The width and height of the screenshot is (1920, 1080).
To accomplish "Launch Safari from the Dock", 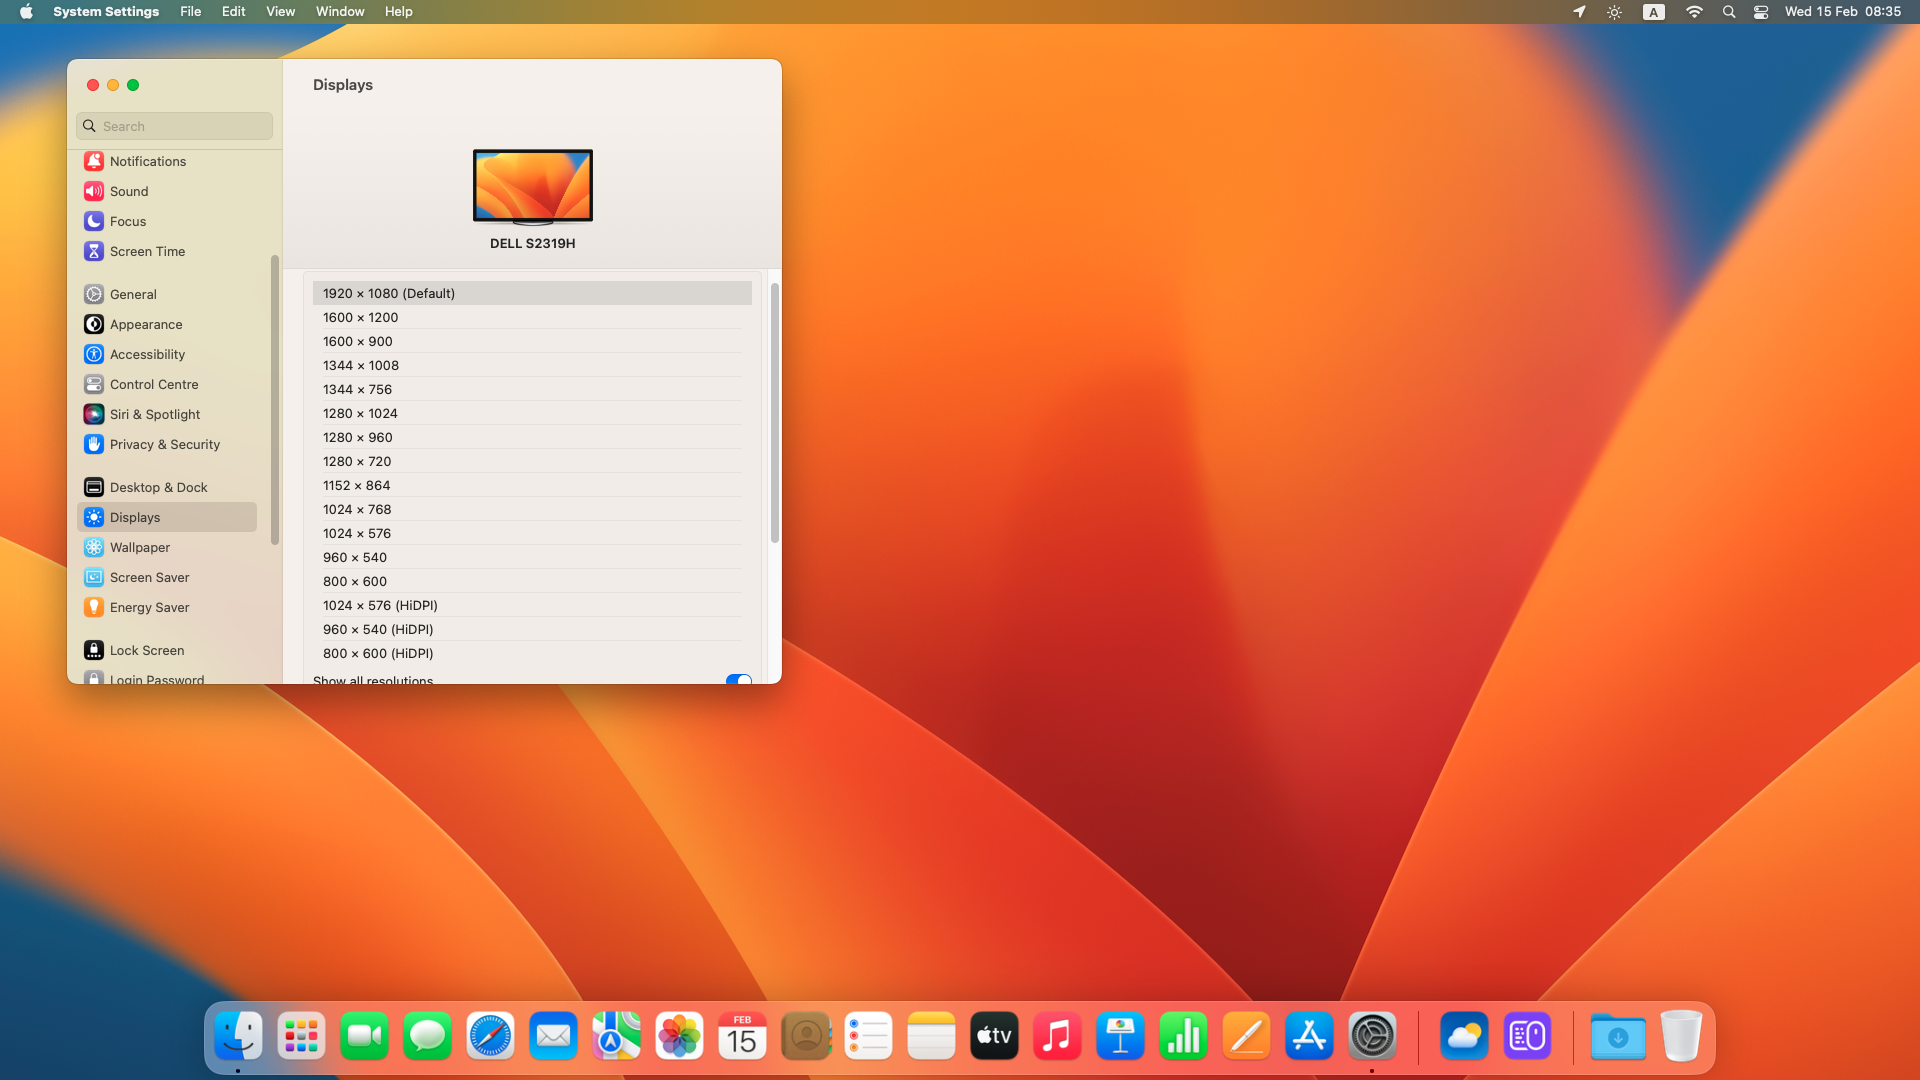I will click(490, 1037).
